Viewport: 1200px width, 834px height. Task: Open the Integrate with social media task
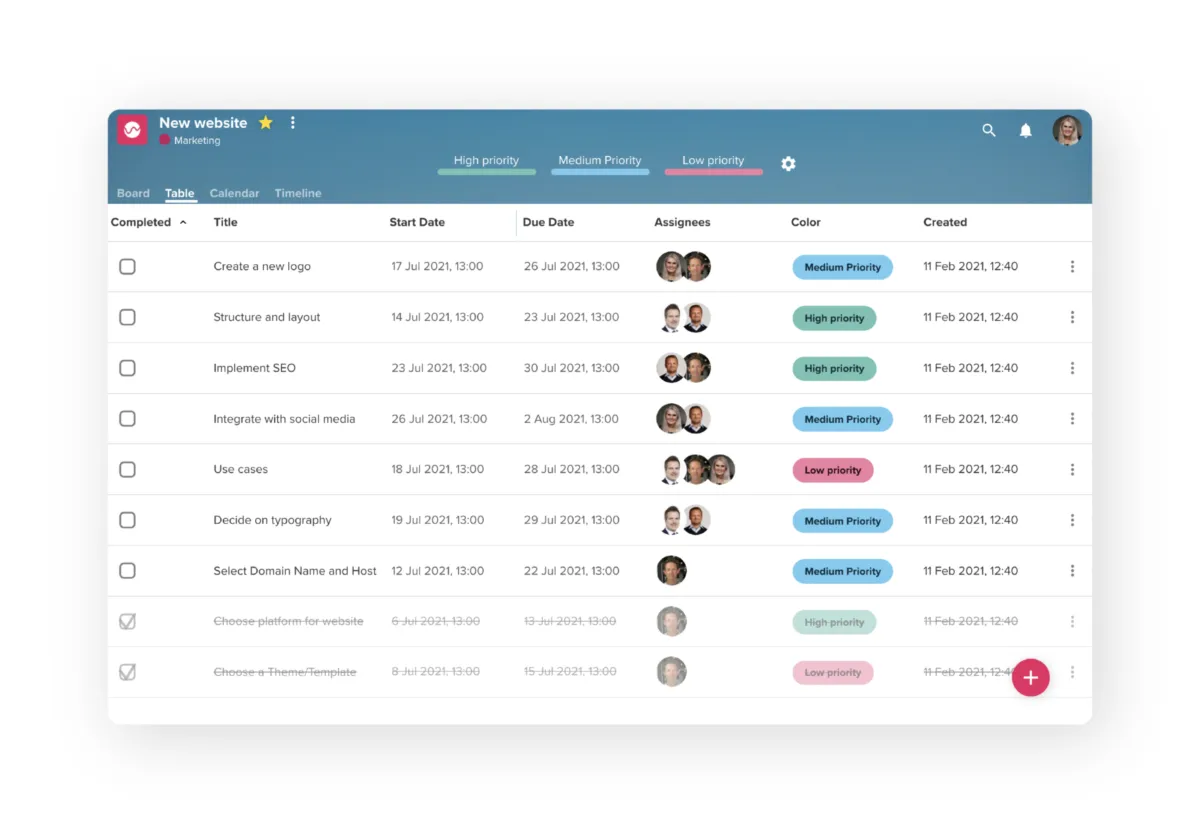pos(284,419)
